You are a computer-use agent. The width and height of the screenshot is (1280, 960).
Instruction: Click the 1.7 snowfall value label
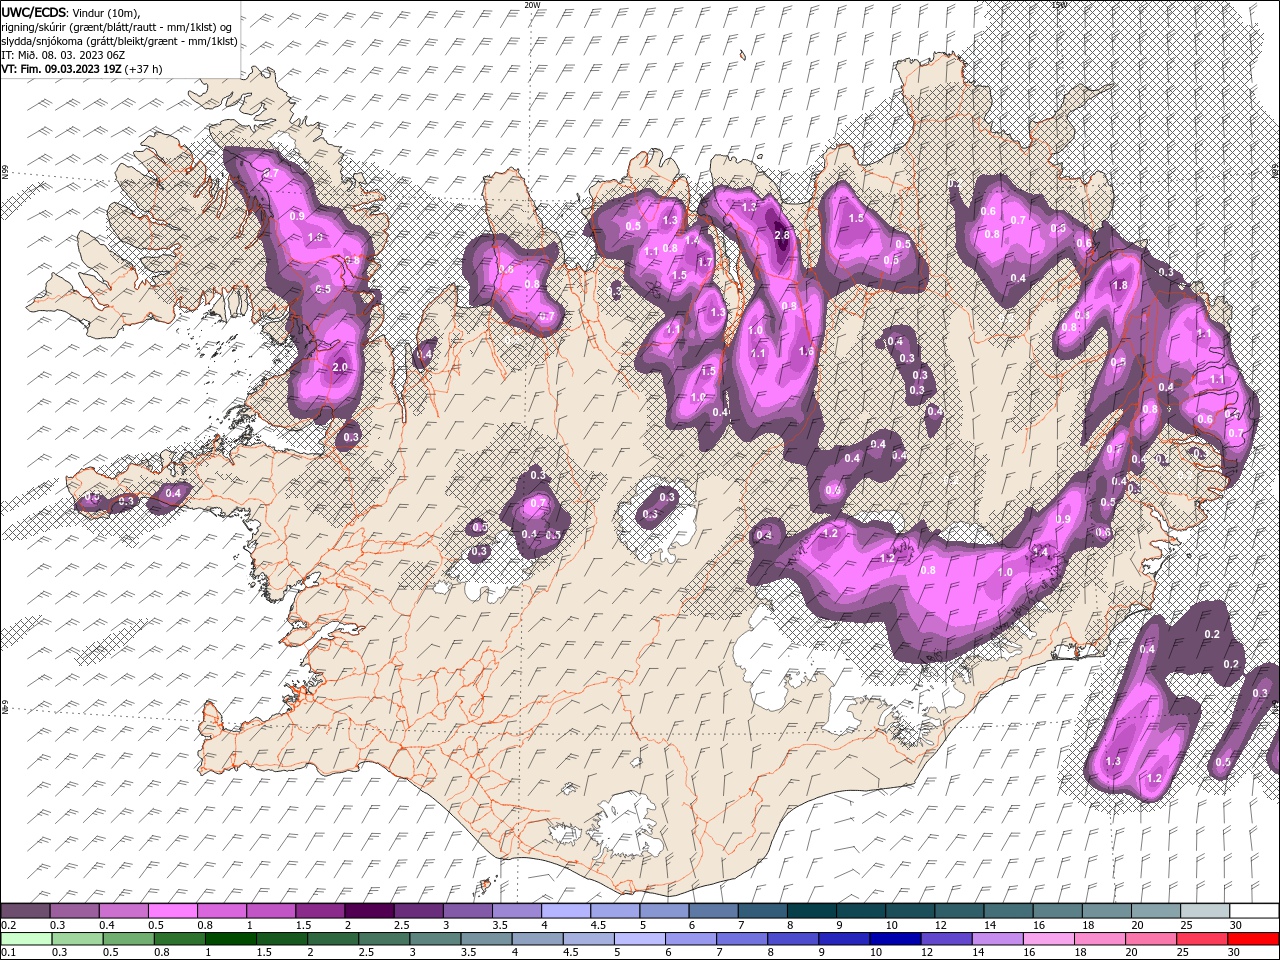tap(705, 262)
